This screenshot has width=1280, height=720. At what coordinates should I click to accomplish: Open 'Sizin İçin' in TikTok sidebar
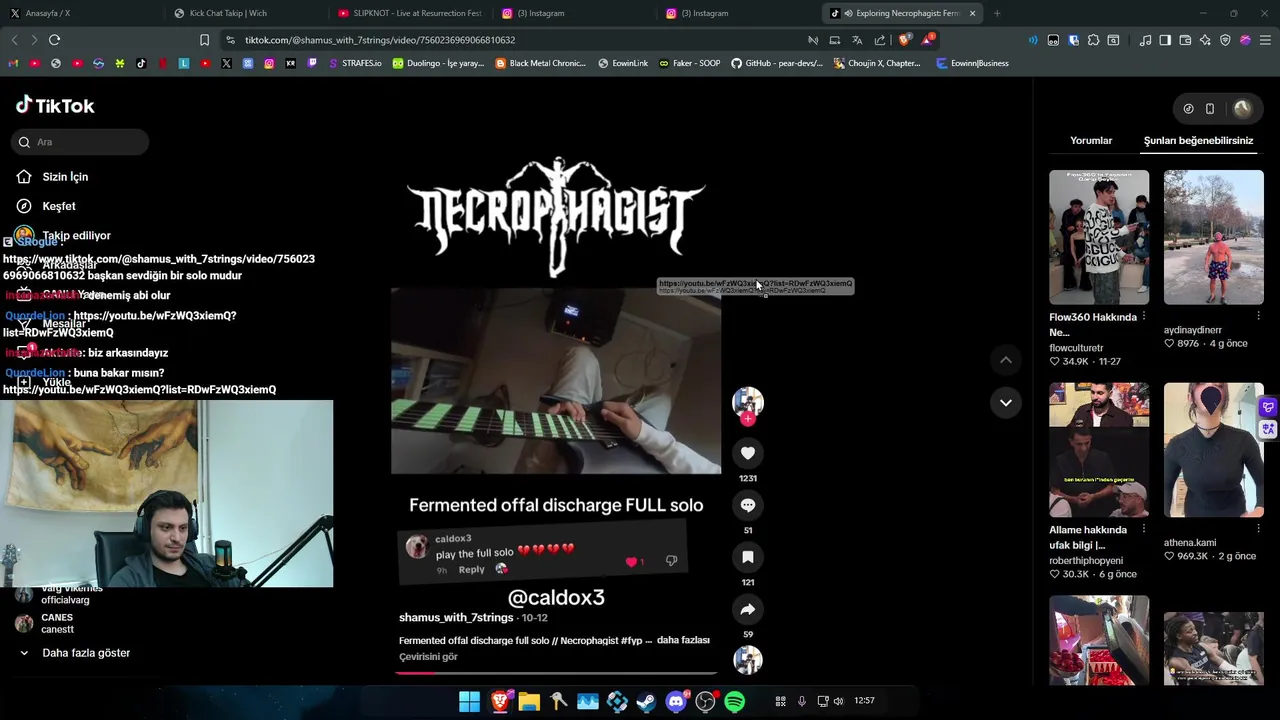point(65,177)
